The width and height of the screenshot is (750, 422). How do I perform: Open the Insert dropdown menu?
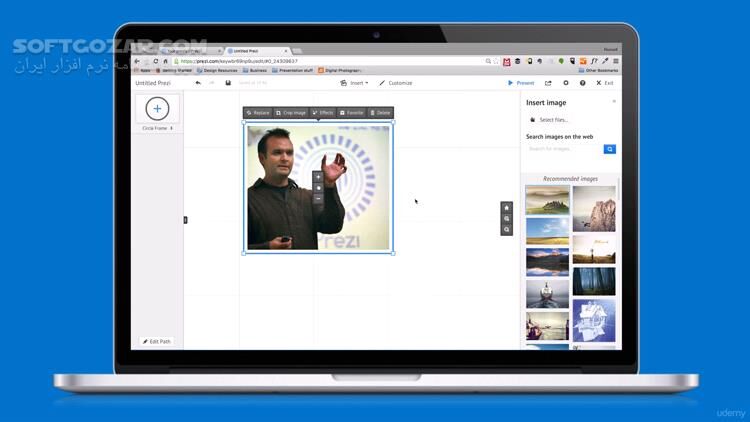click(354, 83)
